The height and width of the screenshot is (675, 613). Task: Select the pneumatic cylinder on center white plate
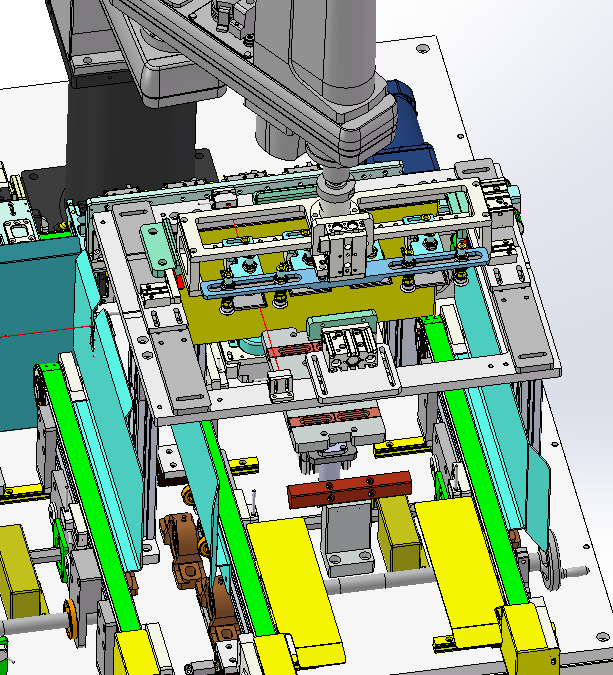click(x=352, y=347)
